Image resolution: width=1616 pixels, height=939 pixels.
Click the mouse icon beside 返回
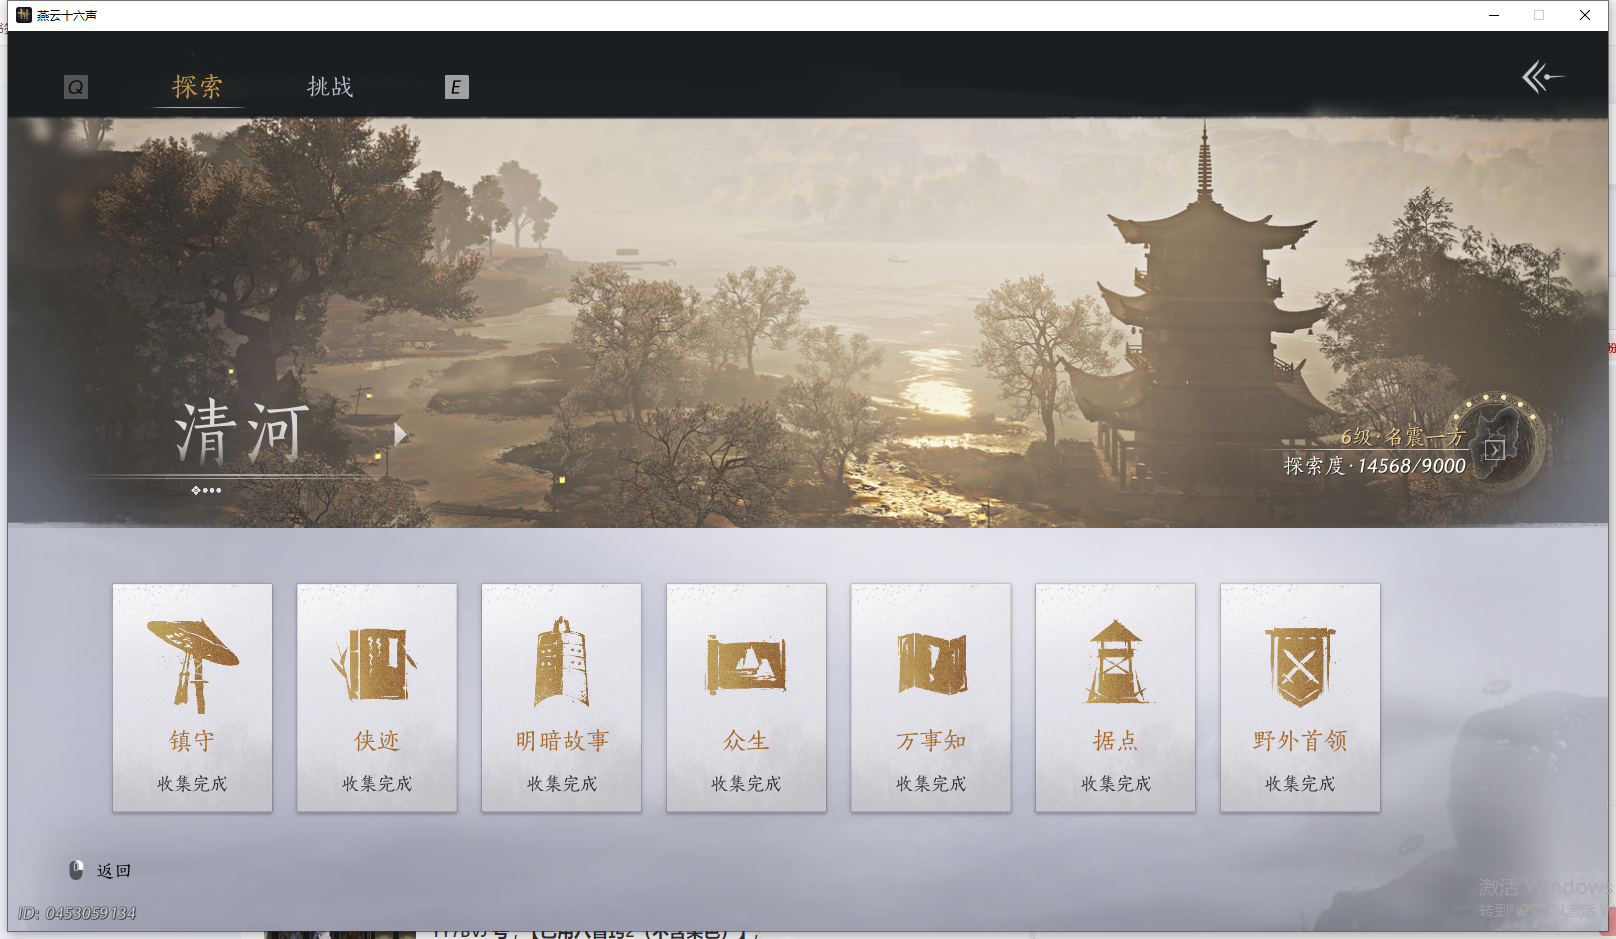pyautogui.click(x=76, y=869)
